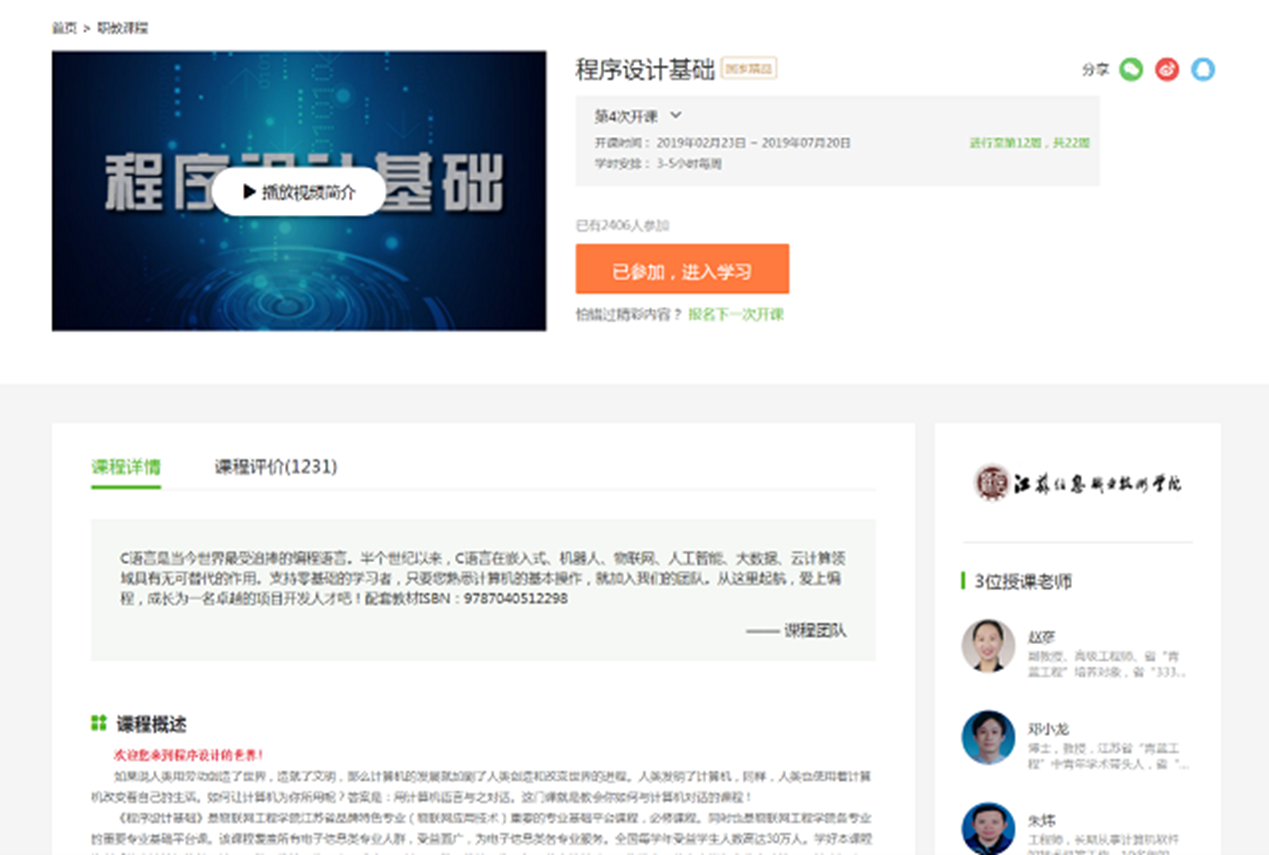
Task: Switch to the 课程评价(1231) tab
Action: click(x=276, y=466)
